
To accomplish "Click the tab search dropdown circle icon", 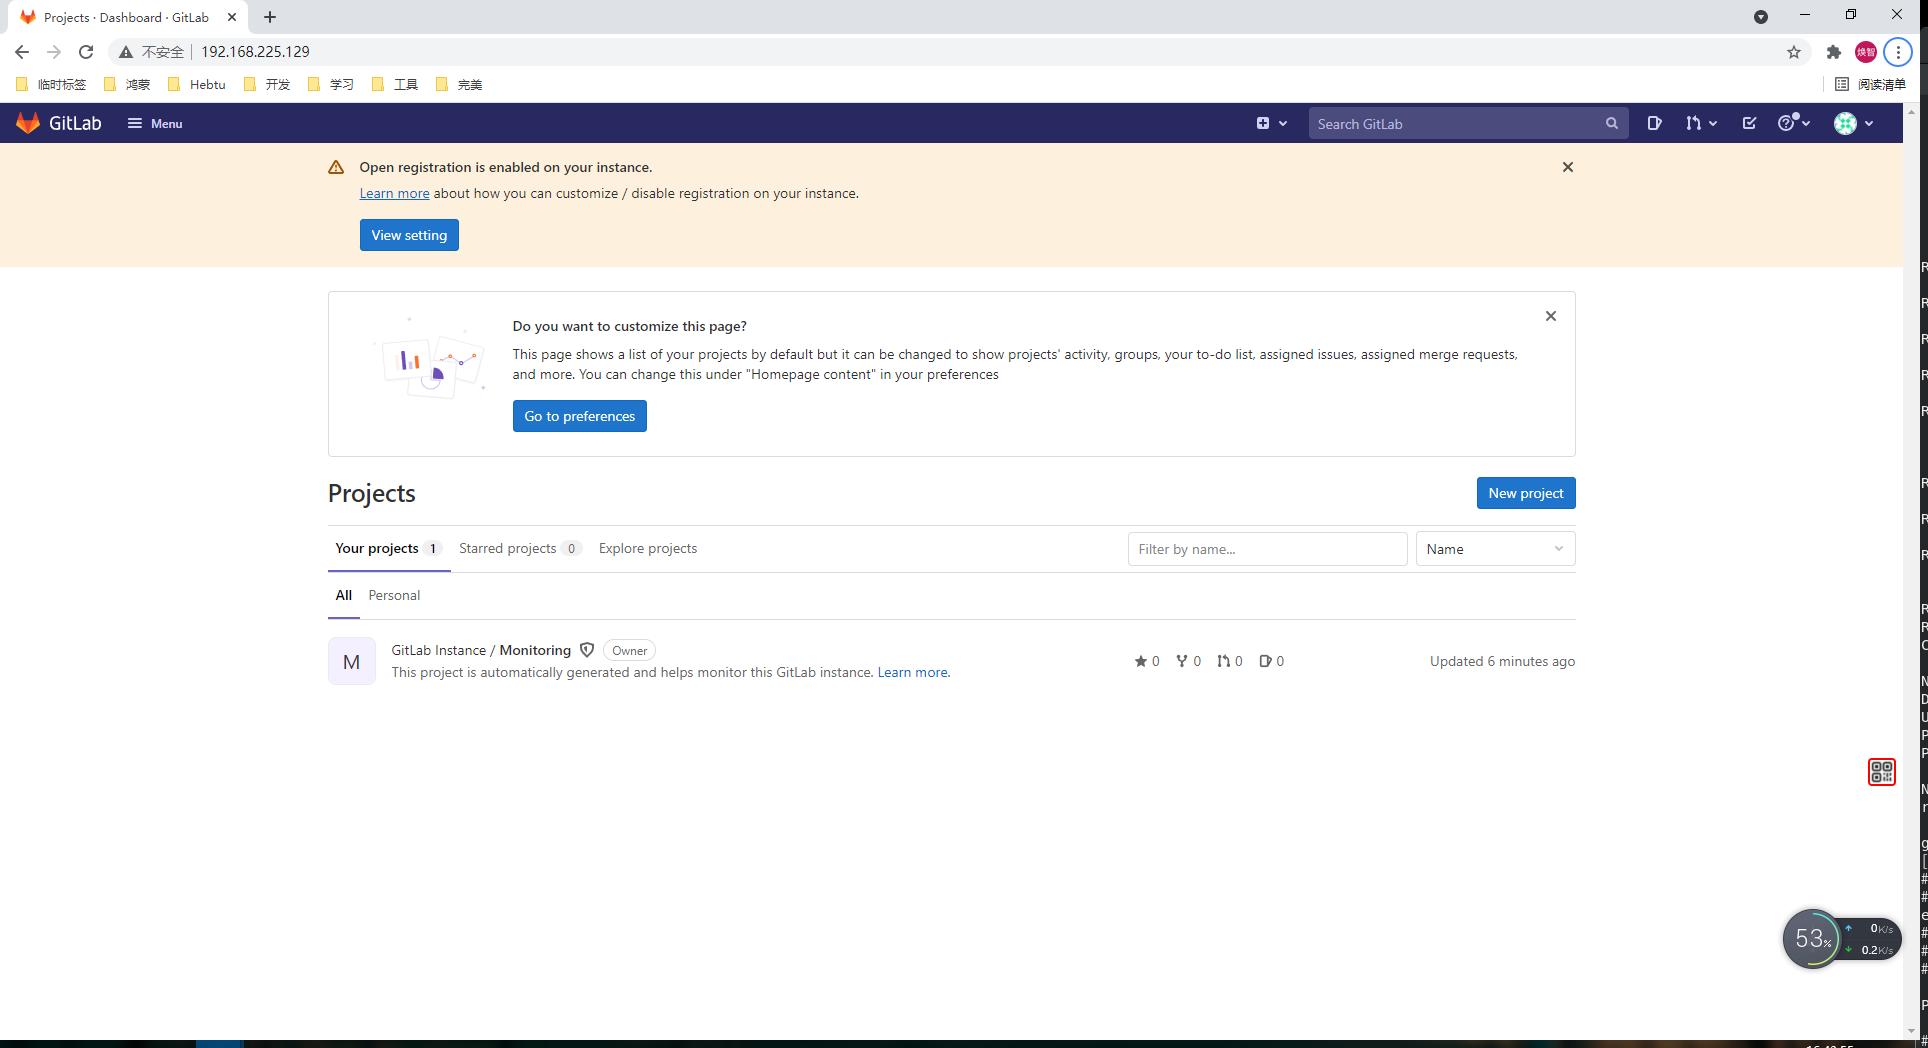I will 1761,17.
